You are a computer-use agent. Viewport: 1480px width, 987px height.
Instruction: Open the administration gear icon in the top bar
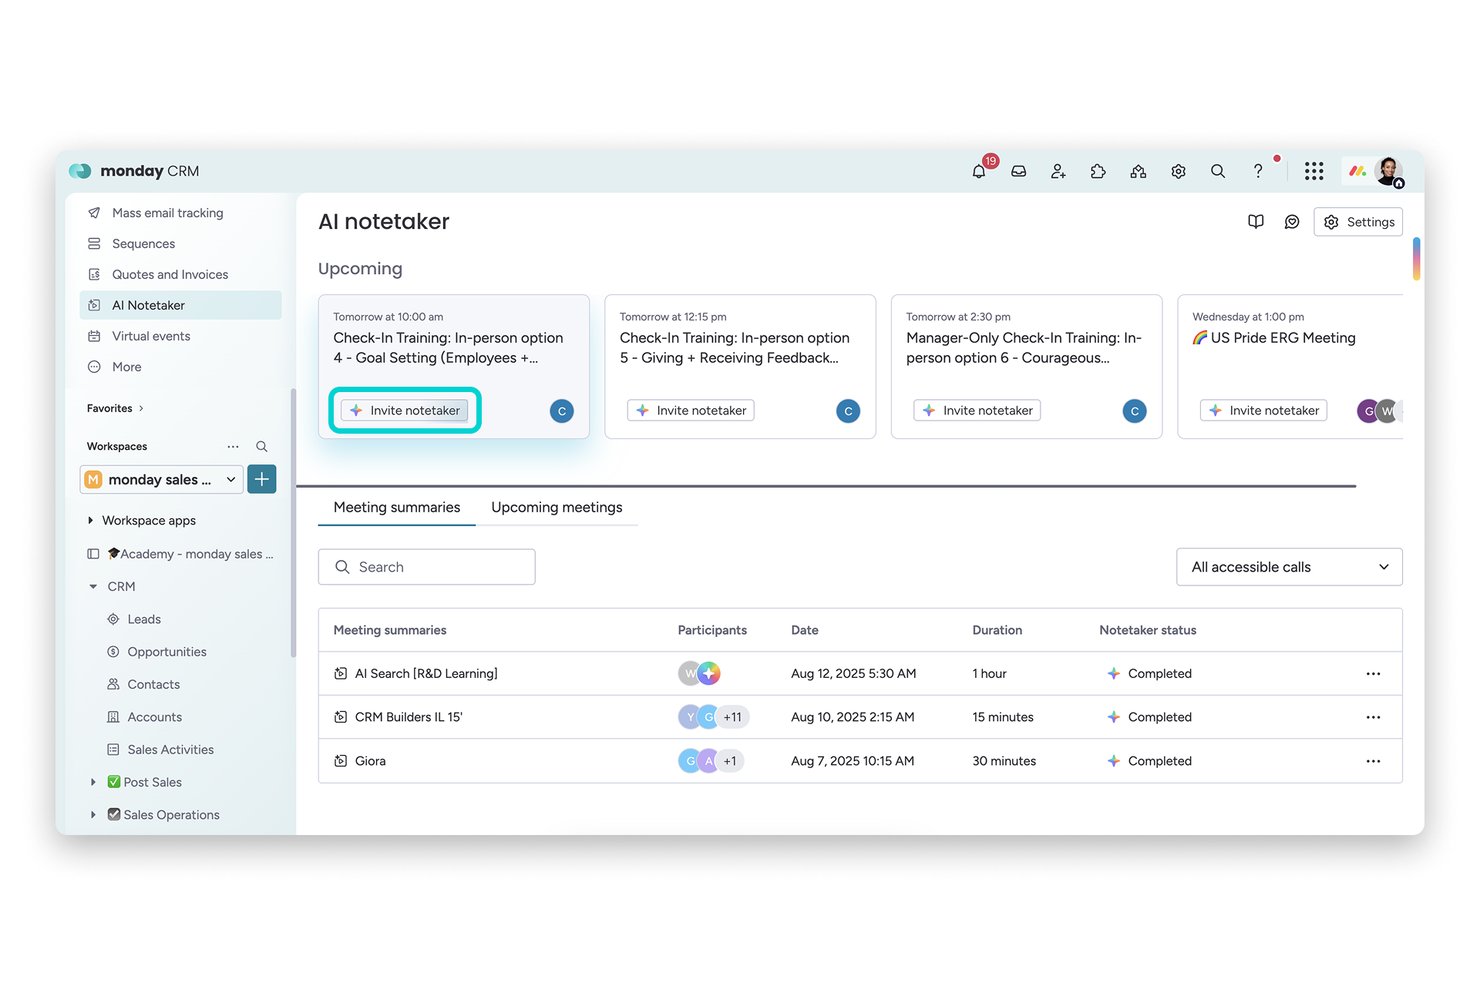pos(1178,171)
